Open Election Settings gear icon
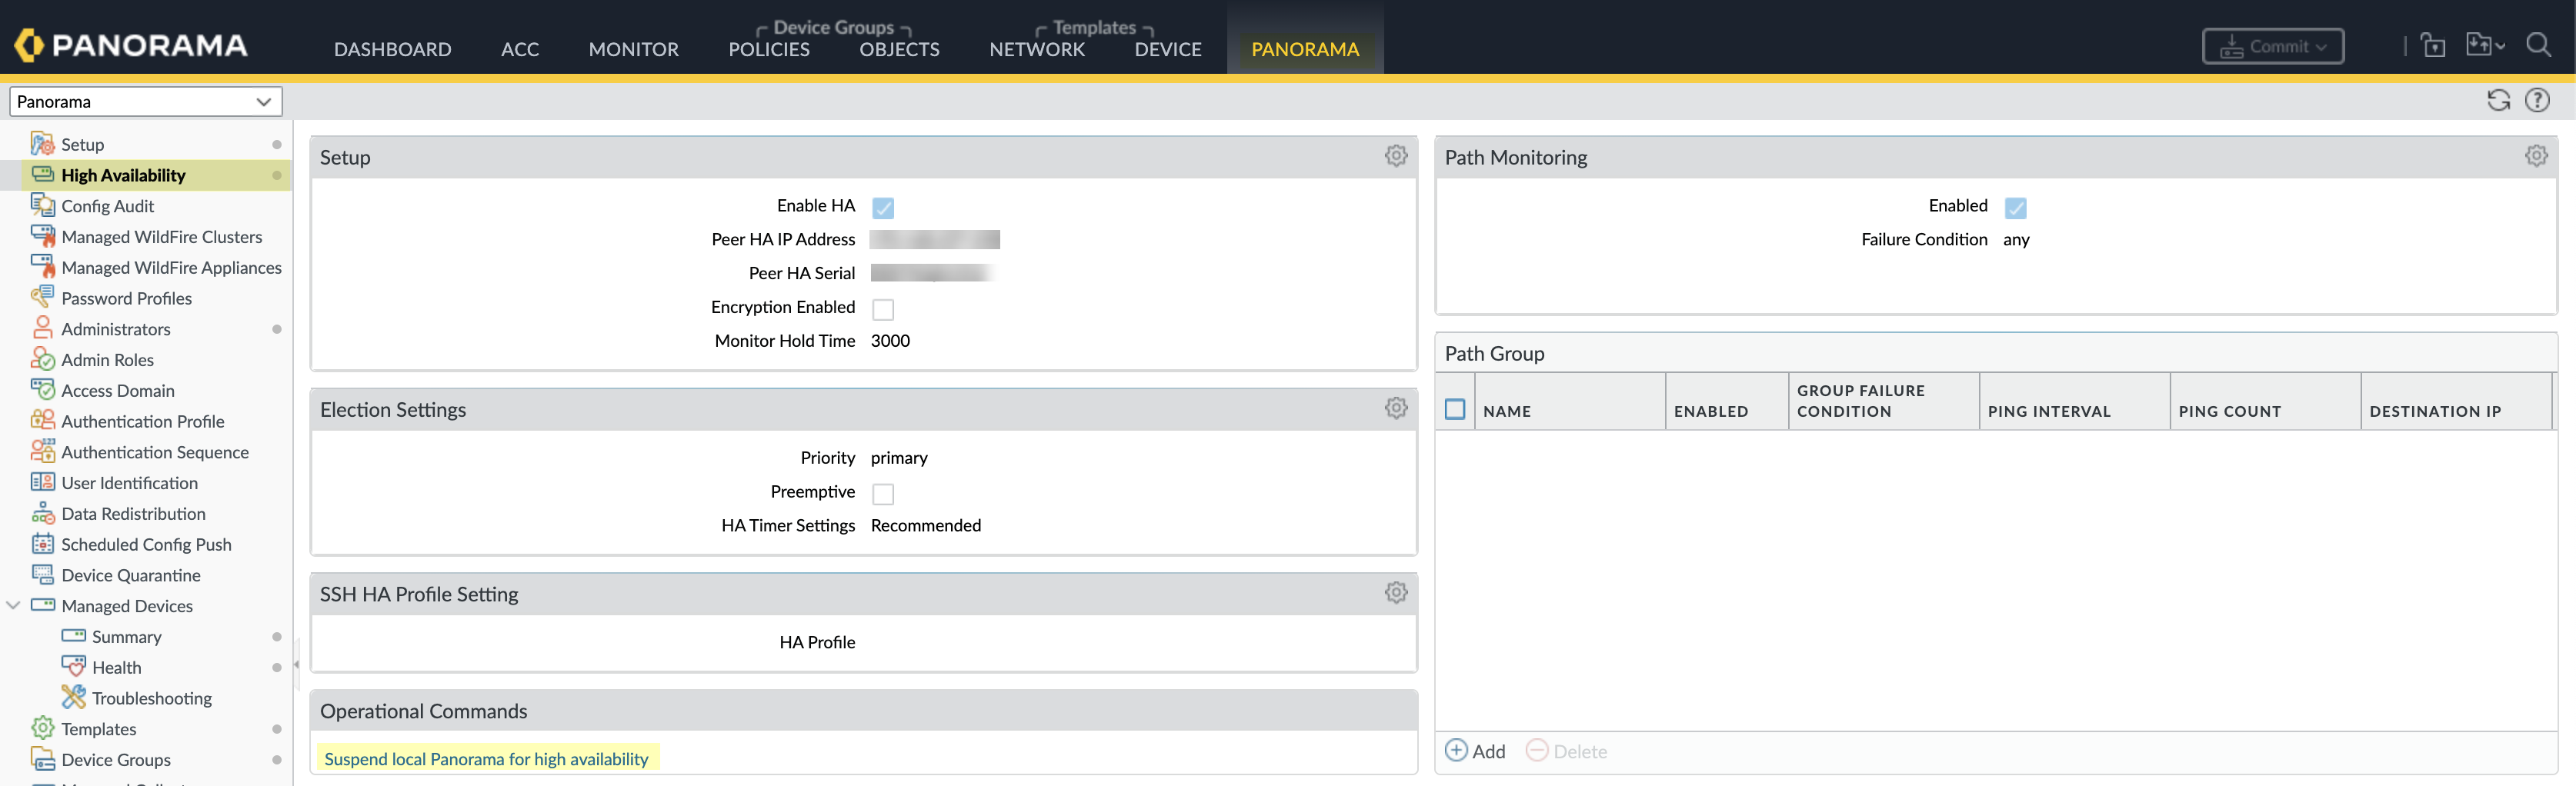Viewport: 2576px width, 786px height. 1395,408
